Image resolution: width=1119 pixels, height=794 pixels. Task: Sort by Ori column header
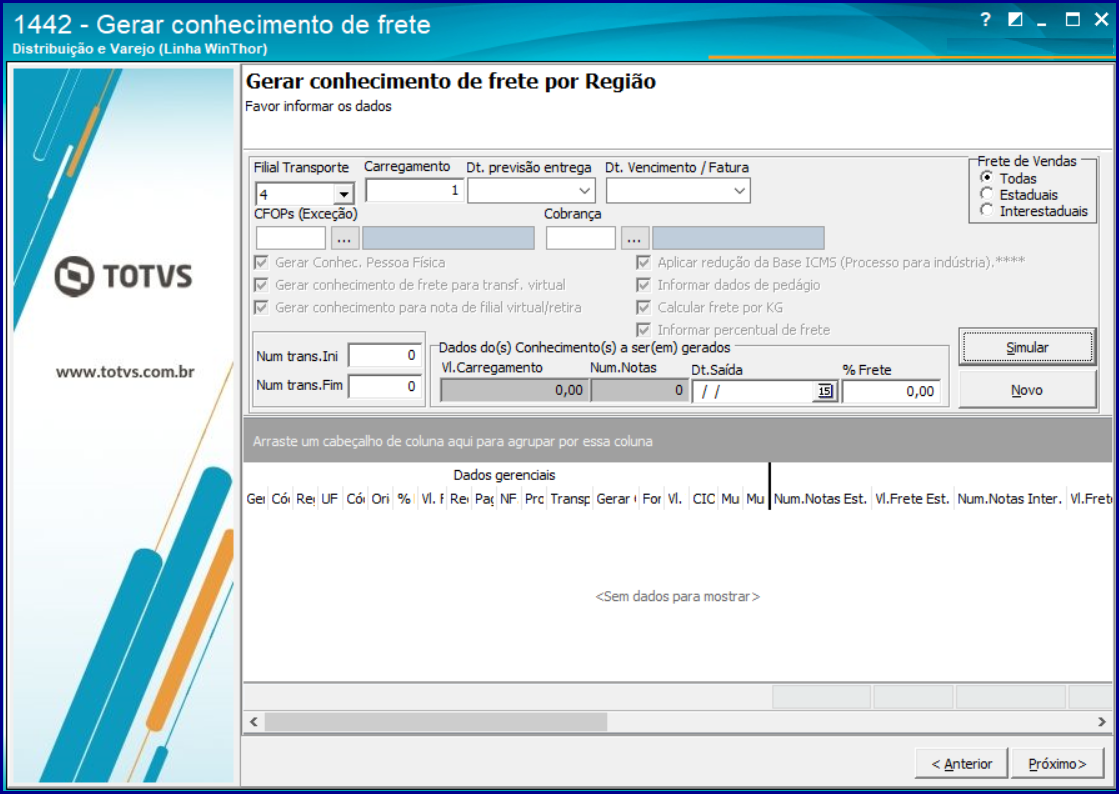point(380,499)
